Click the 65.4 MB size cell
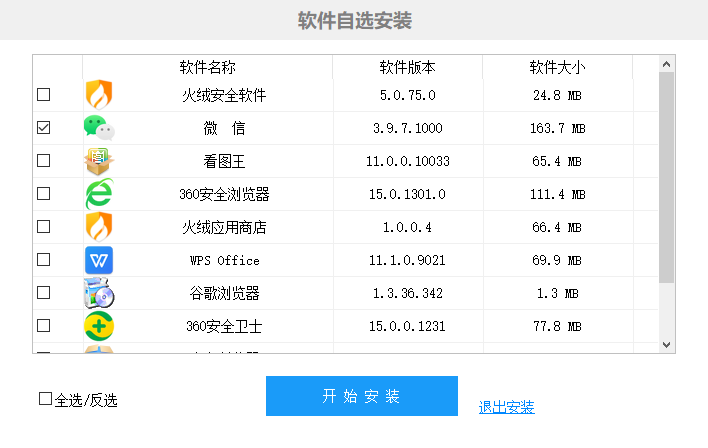The height and width of the screenshot is (448, 708). coord(557,161)
